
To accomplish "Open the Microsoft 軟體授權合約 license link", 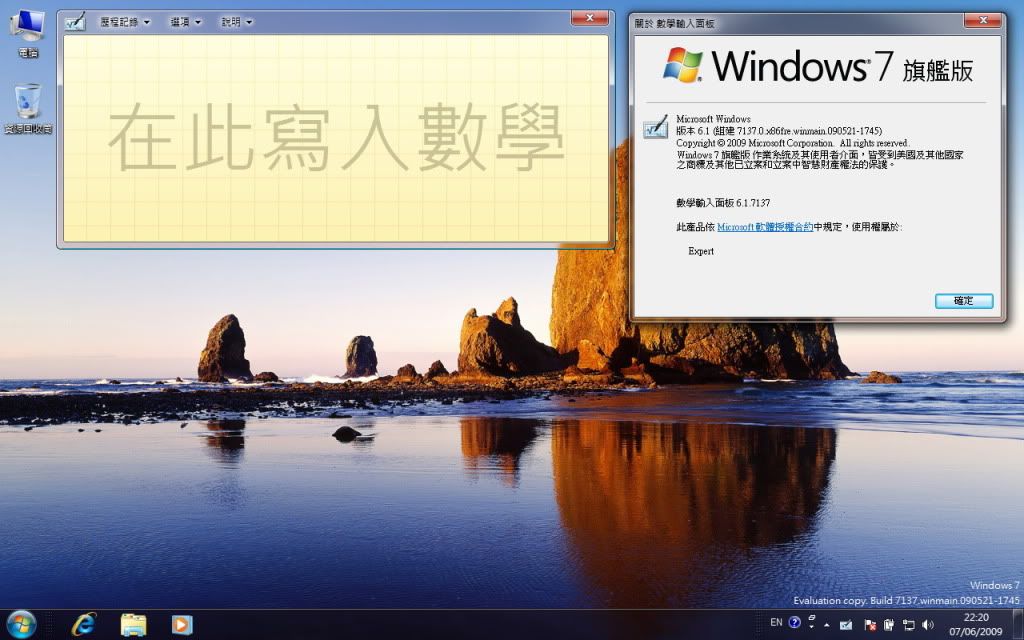I will coord(765,227).
